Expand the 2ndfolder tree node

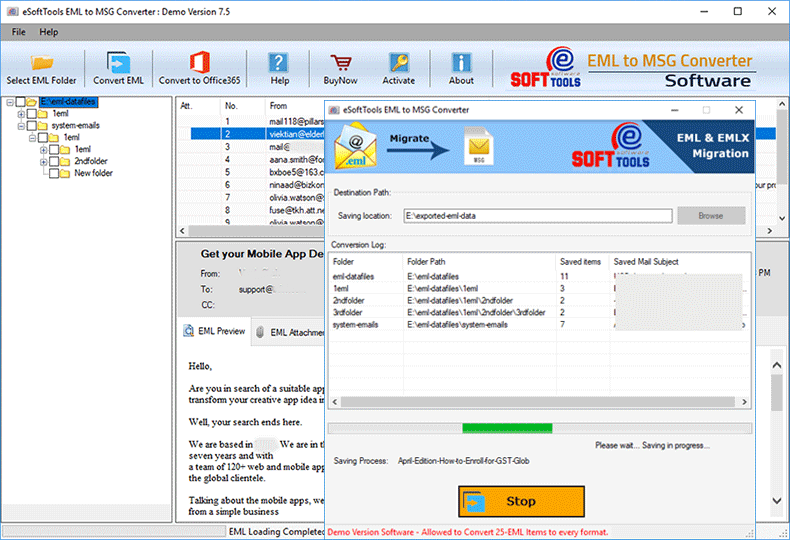44,162
